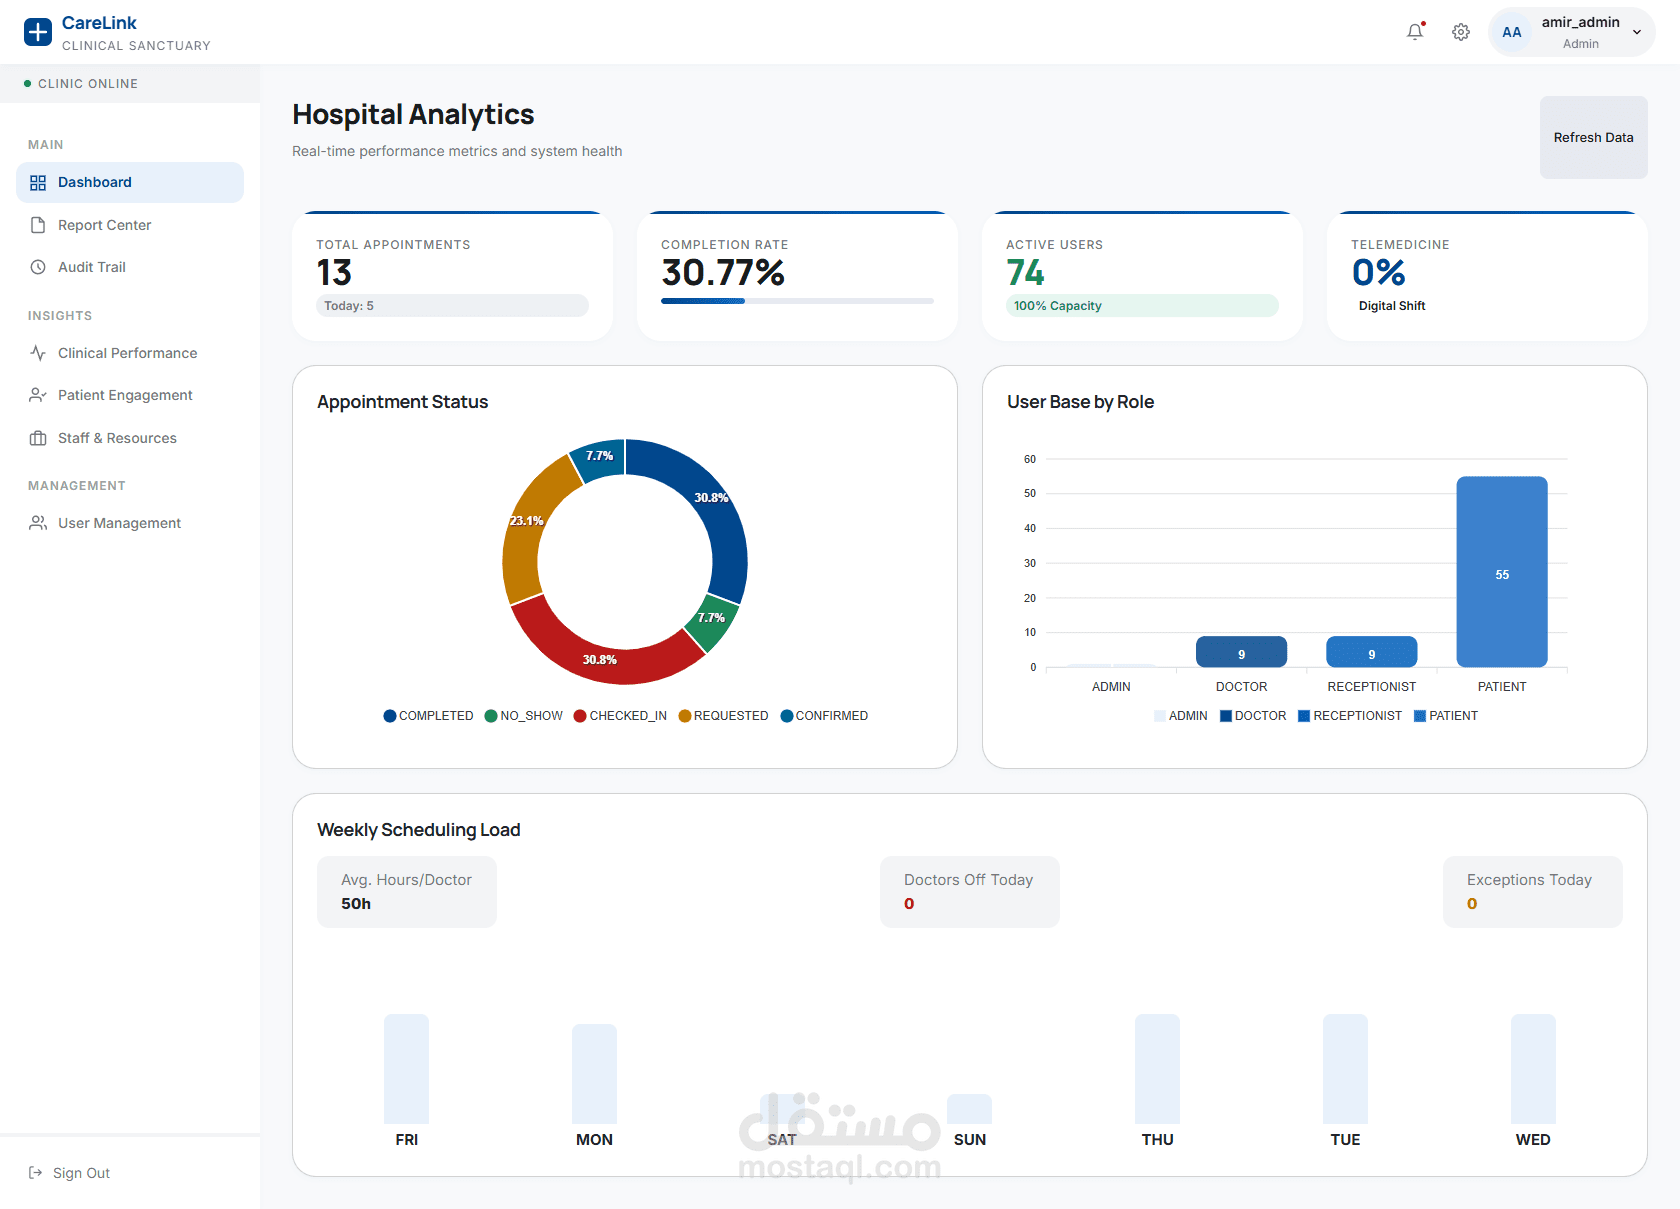Click the Audit Trail clock icon

pos(38,267)
